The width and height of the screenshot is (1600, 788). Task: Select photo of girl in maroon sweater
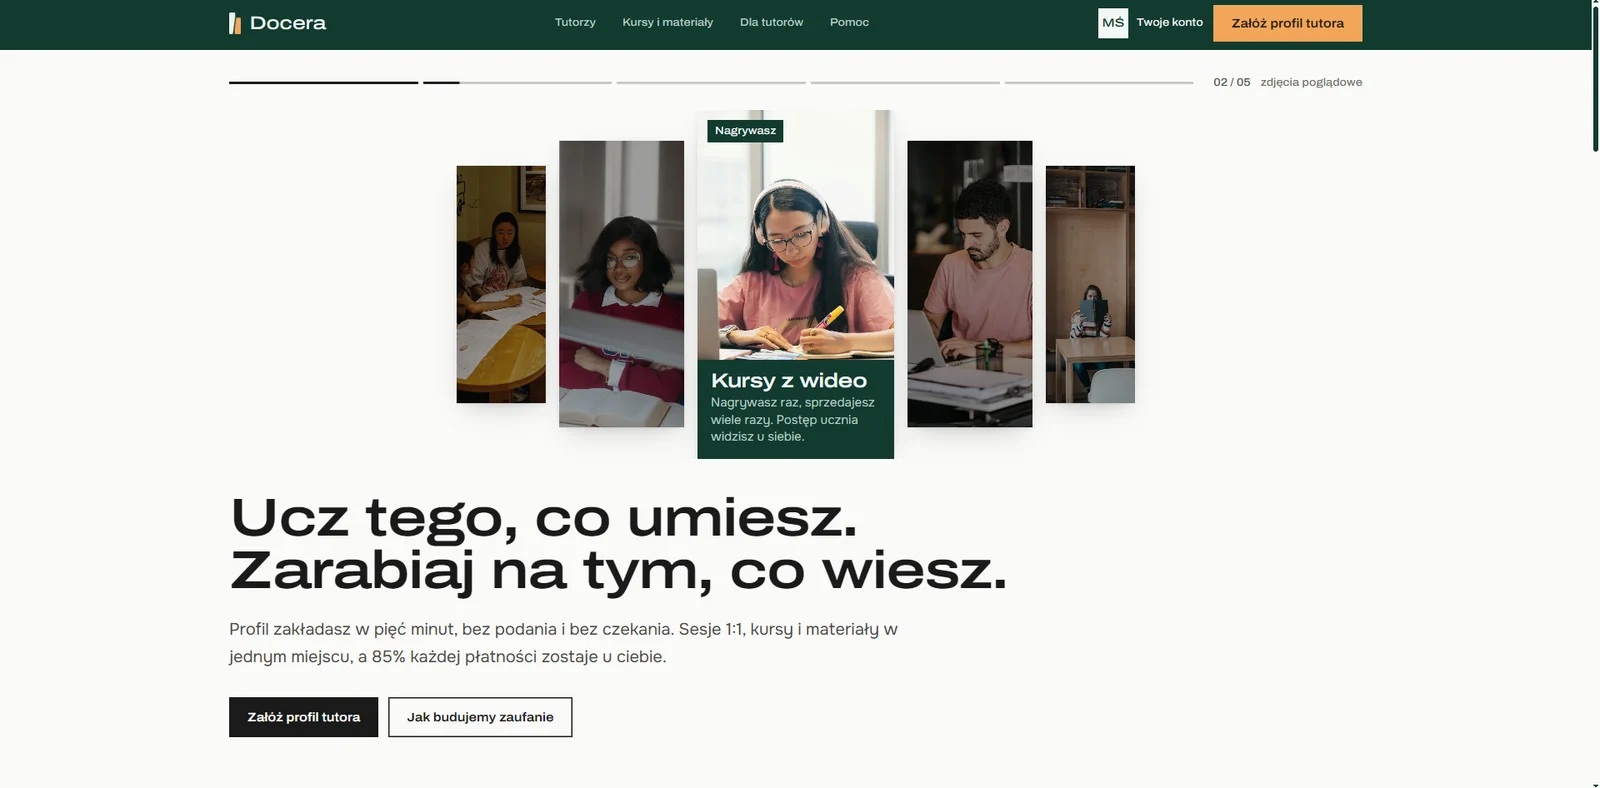tap(621, 284)
